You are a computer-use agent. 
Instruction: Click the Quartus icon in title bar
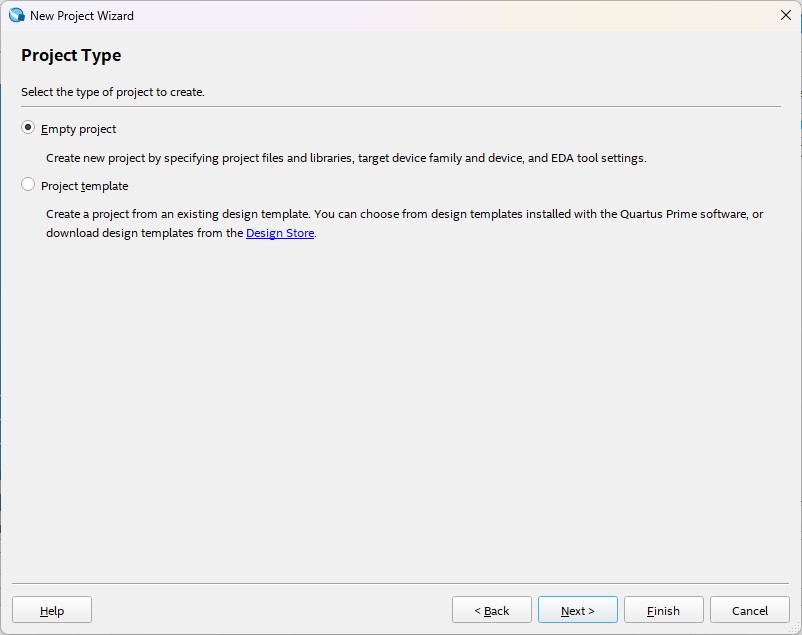[x=16, y=15]
